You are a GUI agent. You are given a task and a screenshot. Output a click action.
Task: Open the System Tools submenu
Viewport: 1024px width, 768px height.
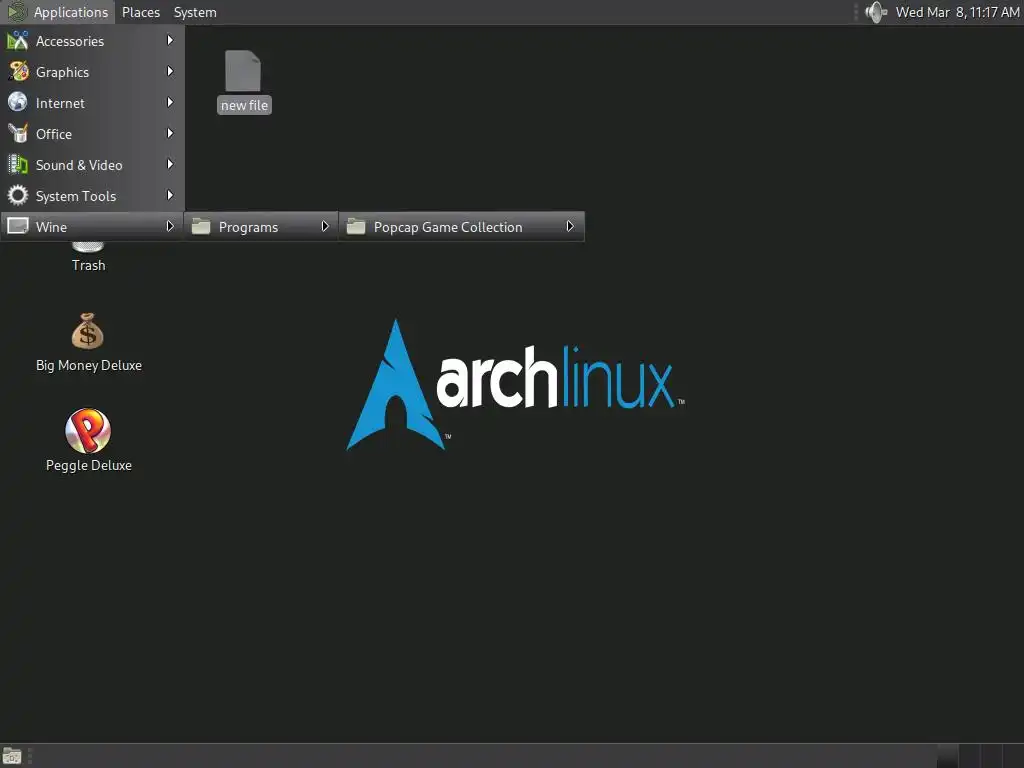(92, 196)
